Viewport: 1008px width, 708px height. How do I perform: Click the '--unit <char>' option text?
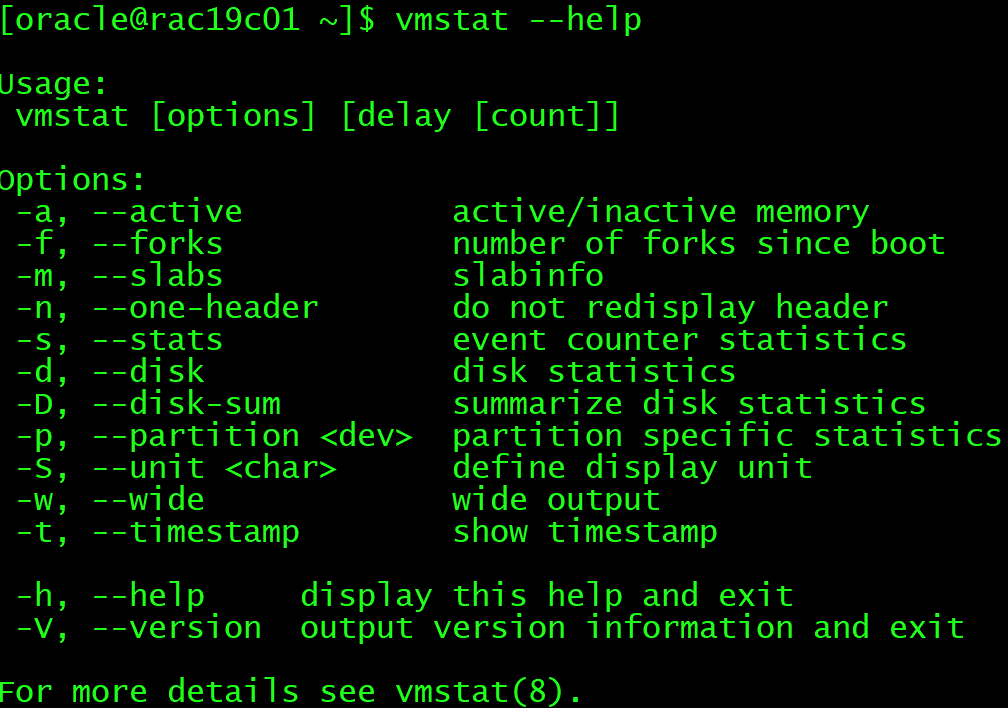coord(214,468)
